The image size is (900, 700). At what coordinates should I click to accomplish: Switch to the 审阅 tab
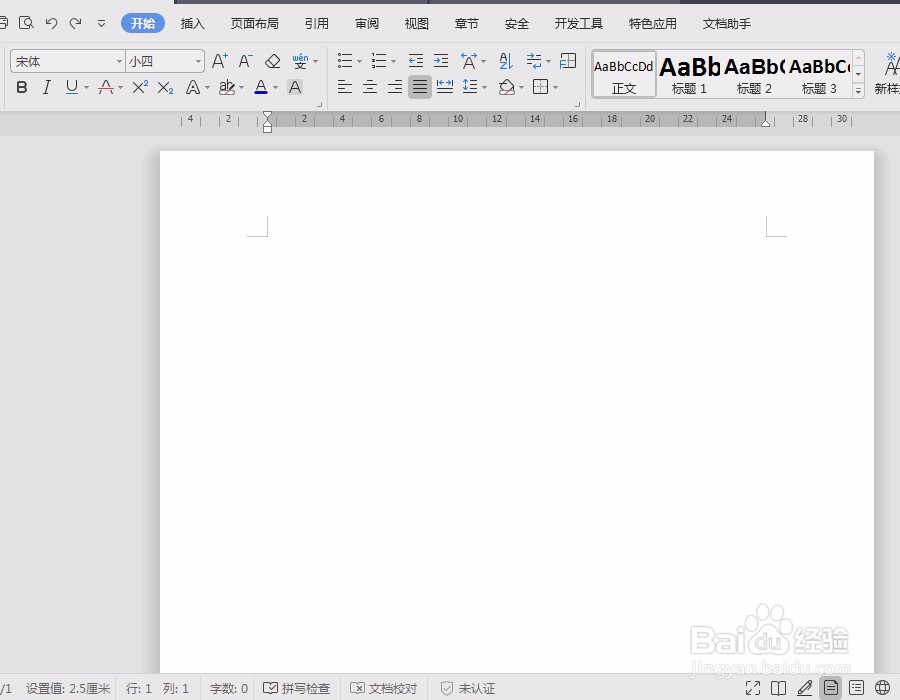click(x=367, y=24)
